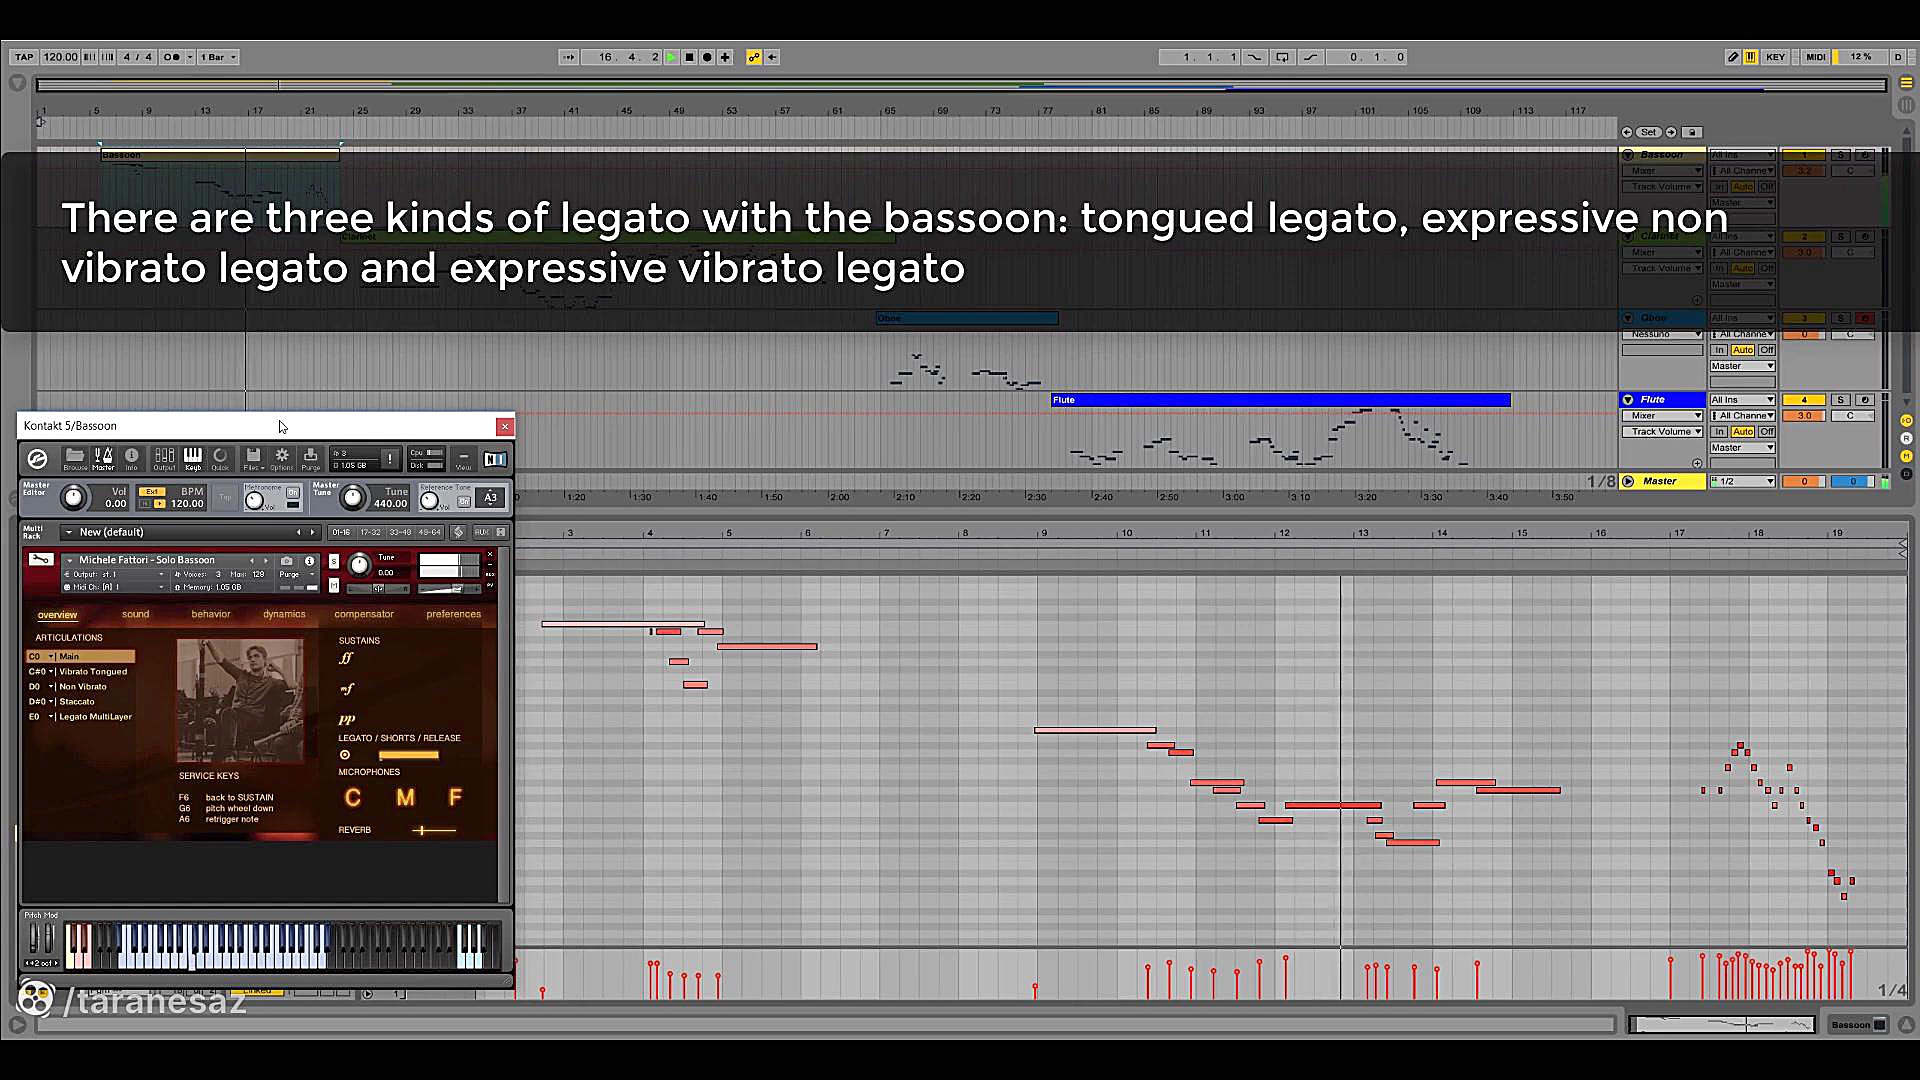Adjust the Master Tune knob in Kontakt
Image resolution: width=1920 pixels, height=1080 pixels.
coord(352,495)
